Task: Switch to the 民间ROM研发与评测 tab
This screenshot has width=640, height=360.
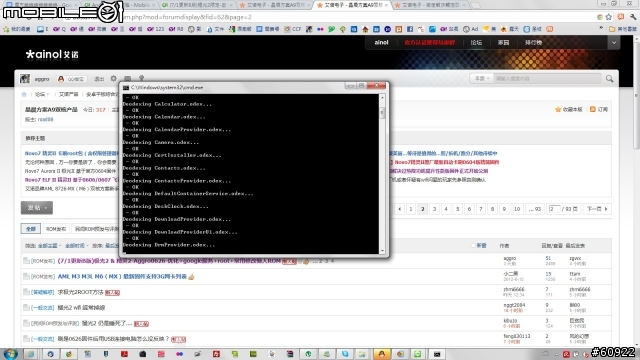Action: (96, 229)
